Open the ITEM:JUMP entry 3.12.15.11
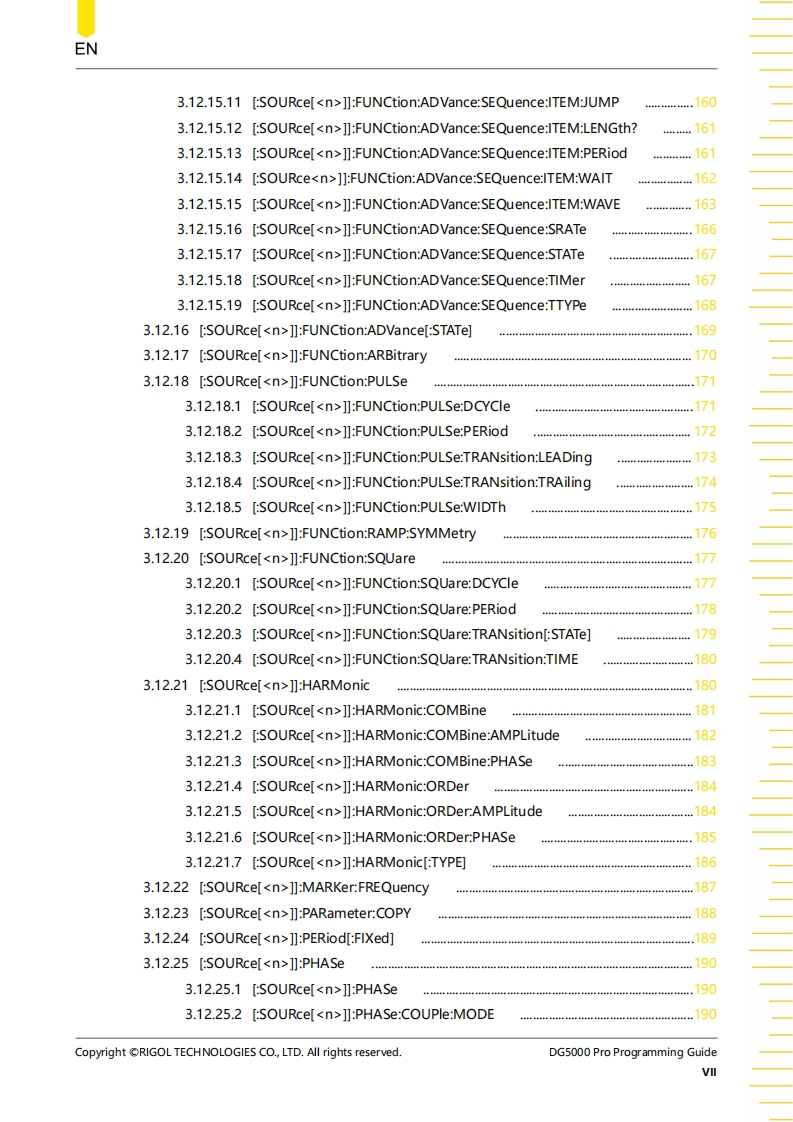Viewport: 793px width, 1122px height. tap(435, 102)
